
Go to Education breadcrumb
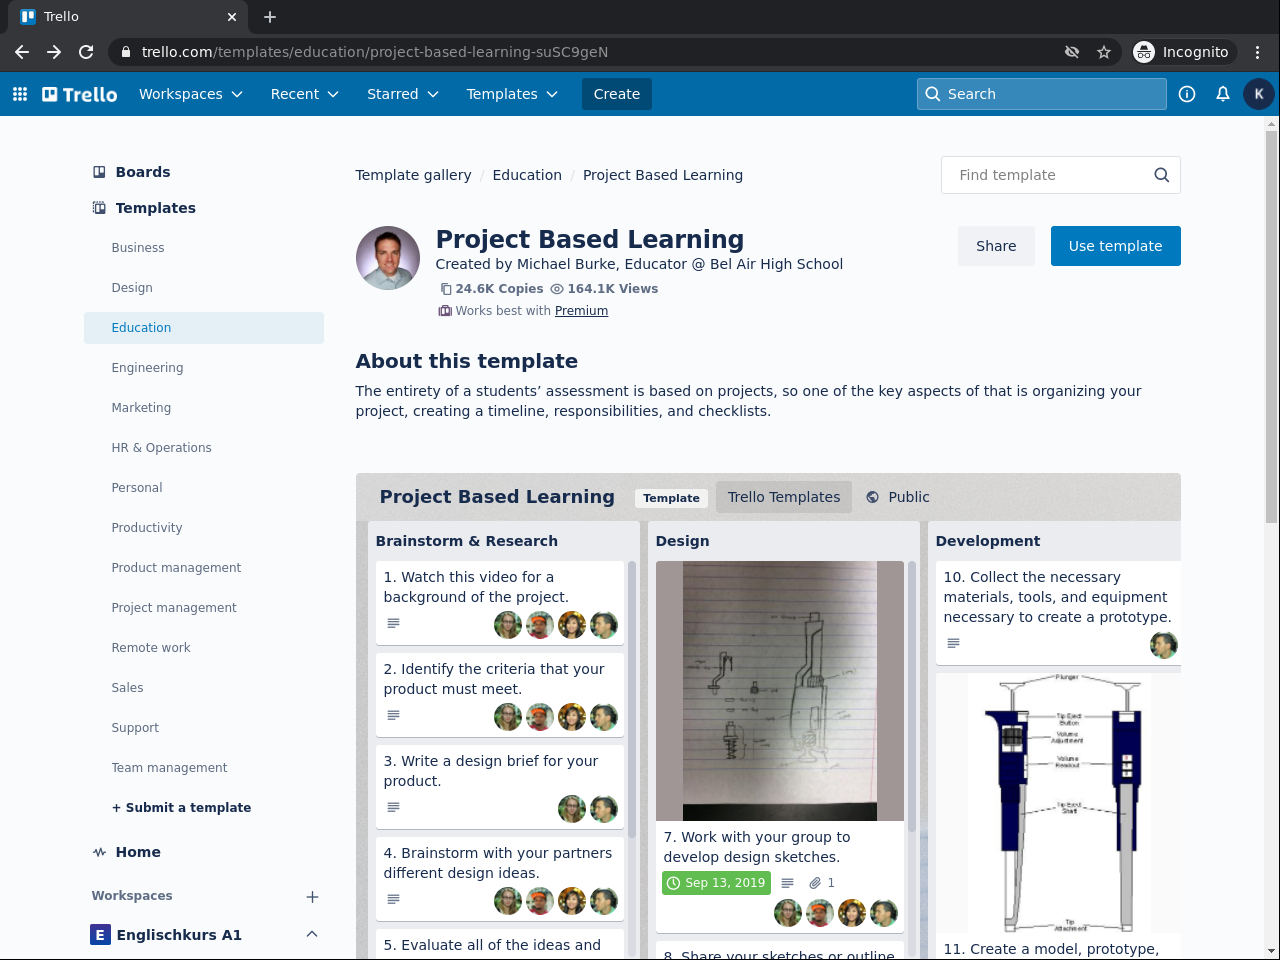click(x=527, y=175)
